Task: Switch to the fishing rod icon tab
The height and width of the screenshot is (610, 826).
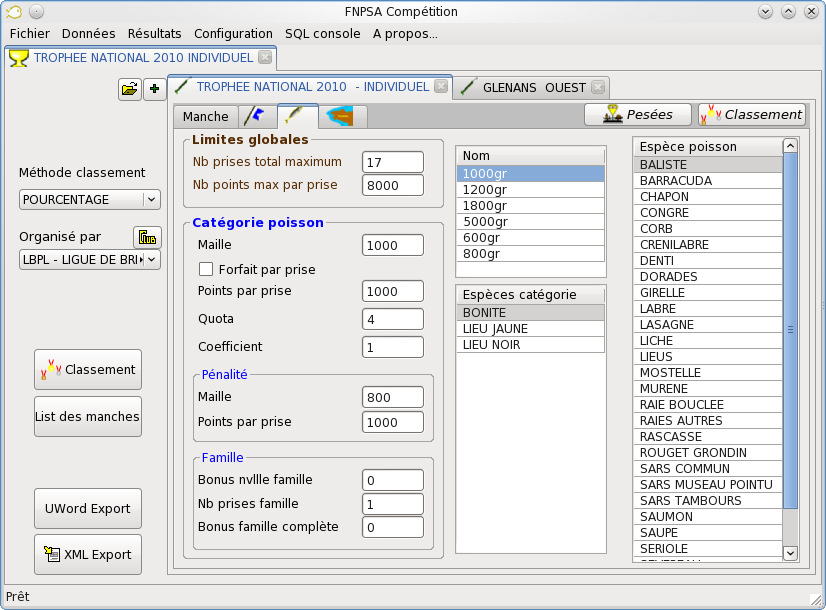Action: 297,116
